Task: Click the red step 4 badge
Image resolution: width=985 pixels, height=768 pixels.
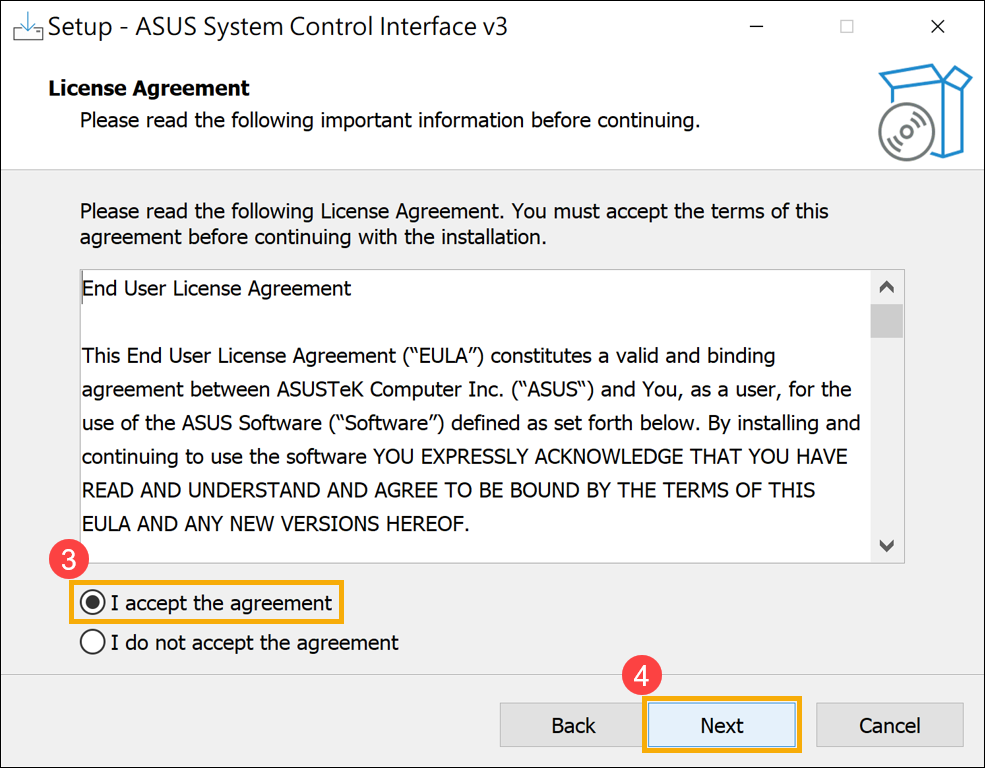Action: 642,677
